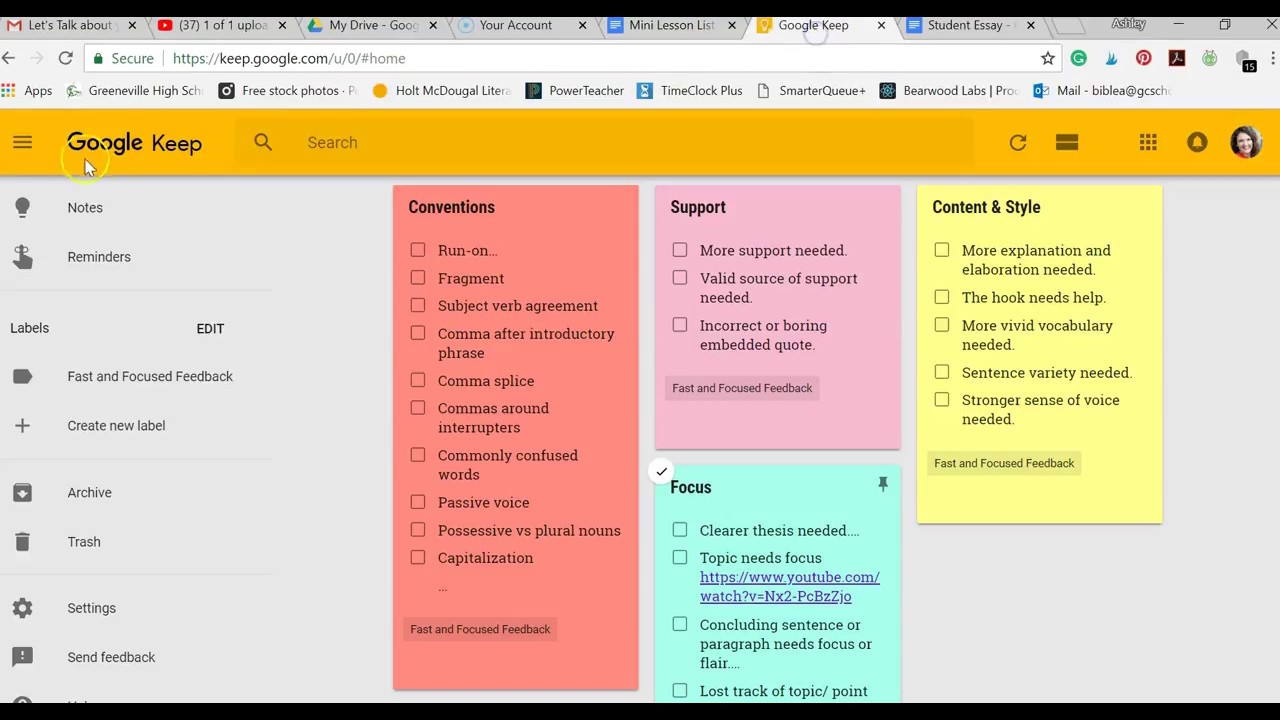
Task: Switch to Mini Lesson List tab
Action: click(672, 25)
